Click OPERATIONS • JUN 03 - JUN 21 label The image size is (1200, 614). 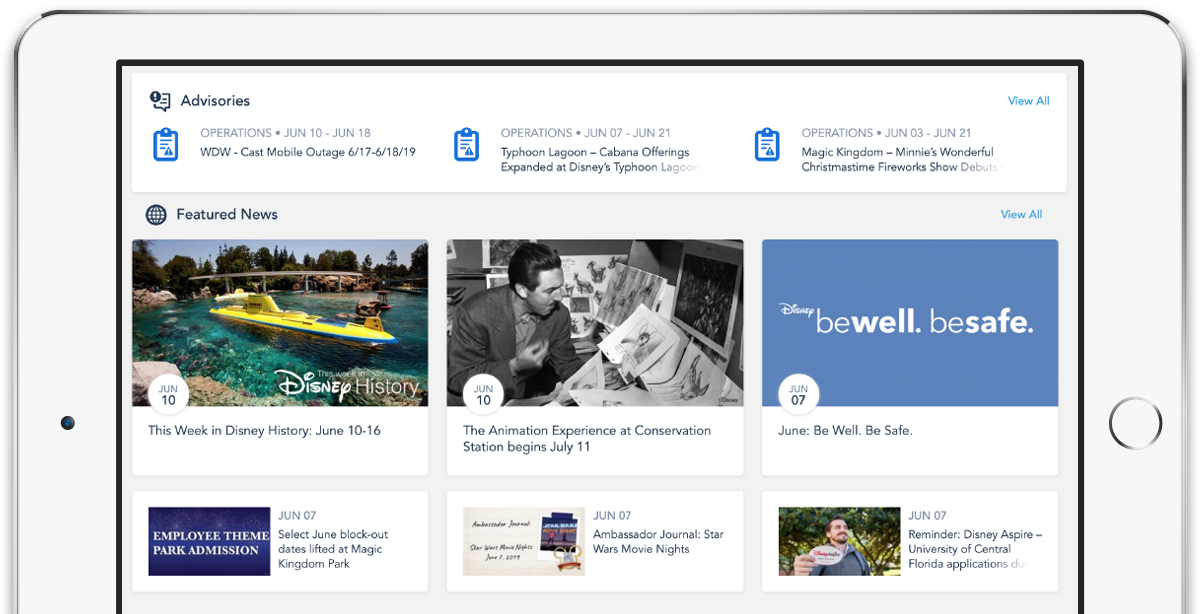[886, 133]
